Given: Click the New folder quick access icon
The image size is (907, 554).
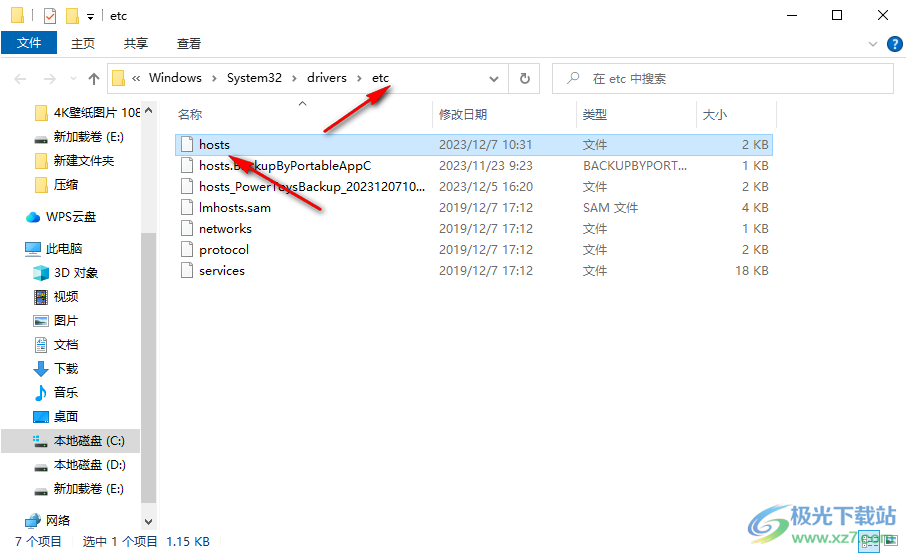Looking at the screenshot, I should [x=72, y=16].
